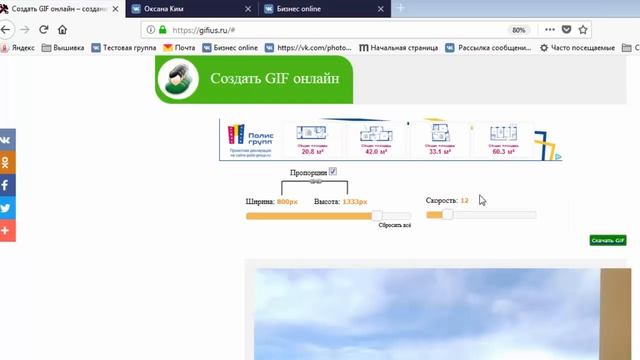Save page to Pocket icon
The height and width of the screenshot is (360, 640).
567,29
